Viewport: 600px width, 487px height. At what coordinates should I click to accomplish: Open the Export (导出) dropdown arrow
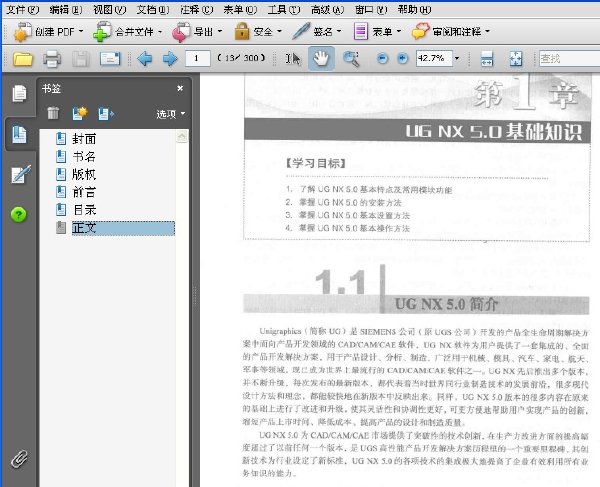click(220, 31)
